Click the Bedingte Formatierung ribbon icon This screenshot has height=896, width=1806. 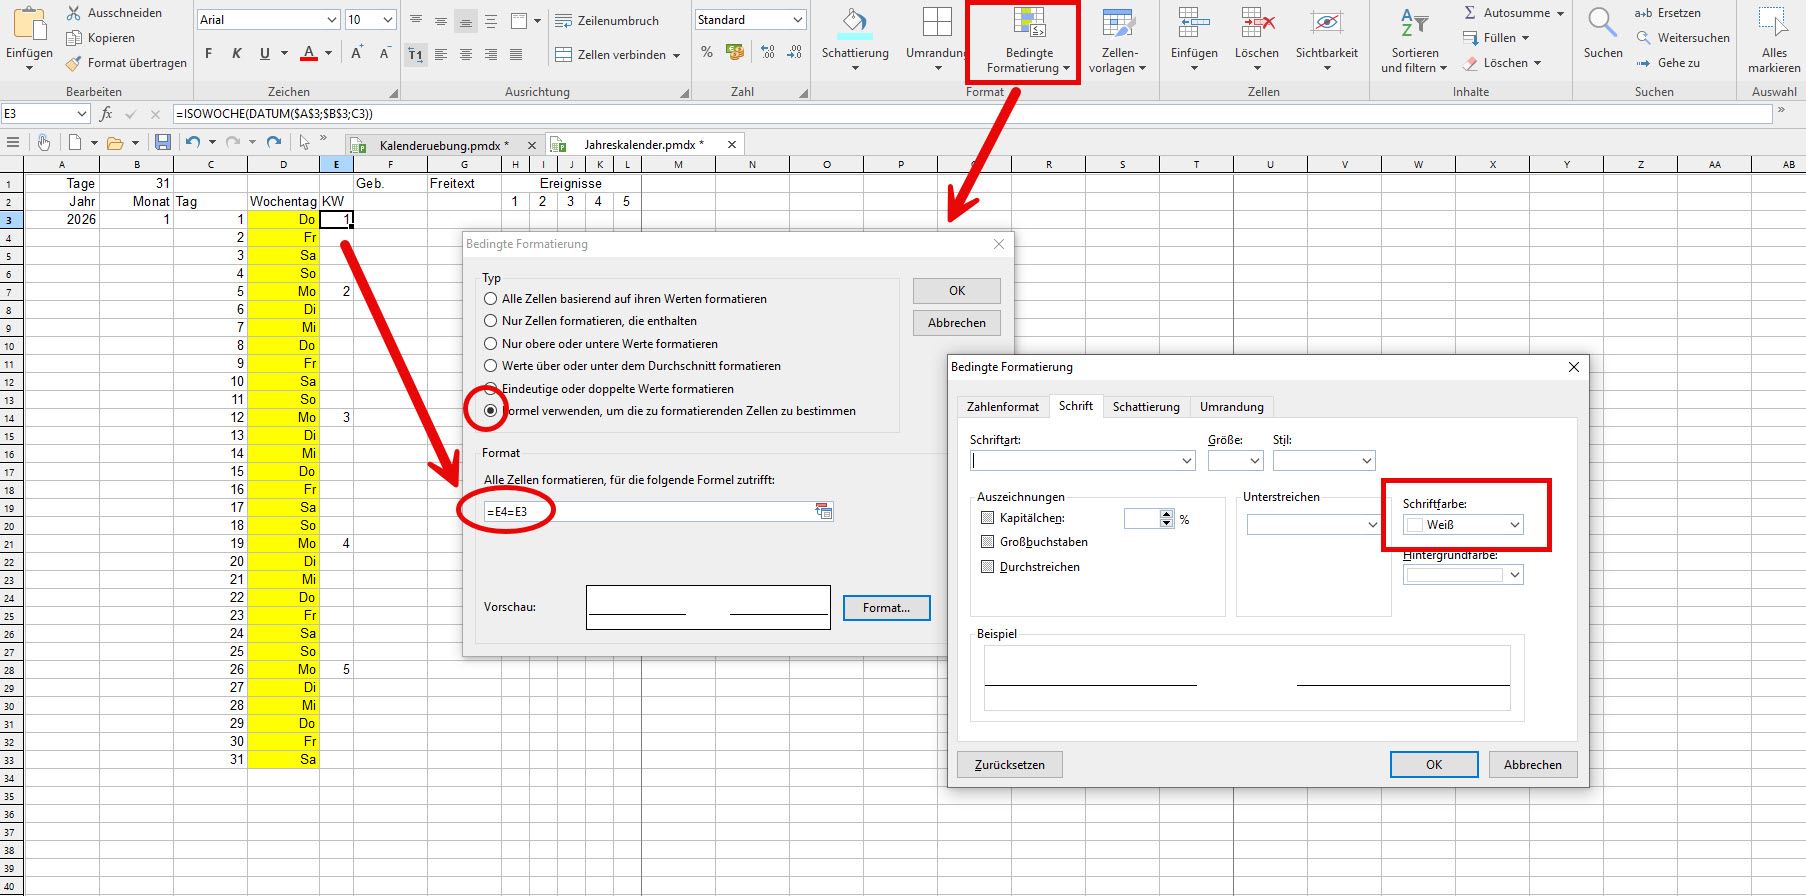click(x=1028, y=24)
